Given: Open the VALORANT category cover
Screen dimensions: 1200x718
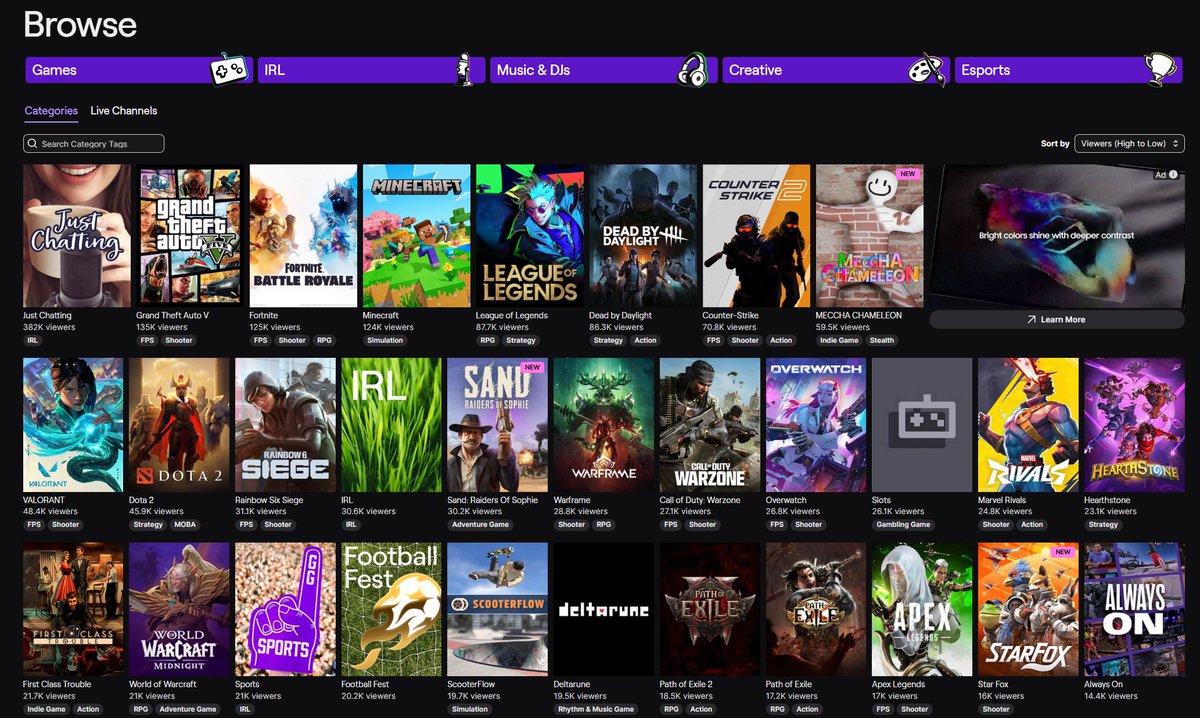Looking at the screenshot, I should coord(73,425).
